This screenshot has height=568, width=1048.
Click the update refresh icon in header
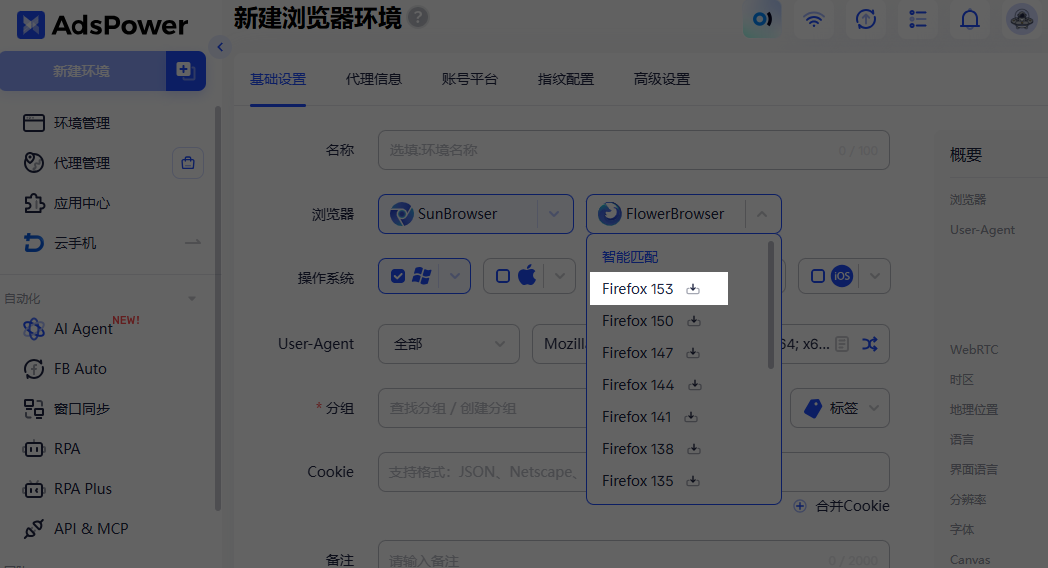pyautogui.click(x=866, y=19)
